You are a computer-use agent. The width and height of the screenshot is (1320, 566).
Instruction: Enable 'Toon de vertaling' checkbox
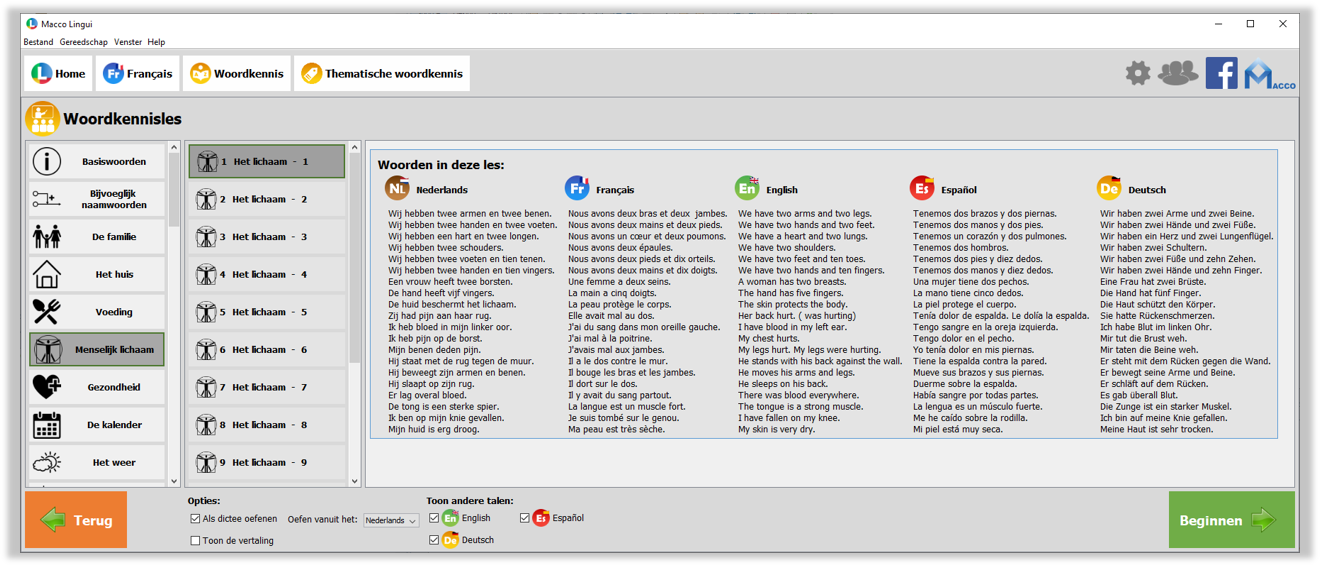[x=195, y=541]
